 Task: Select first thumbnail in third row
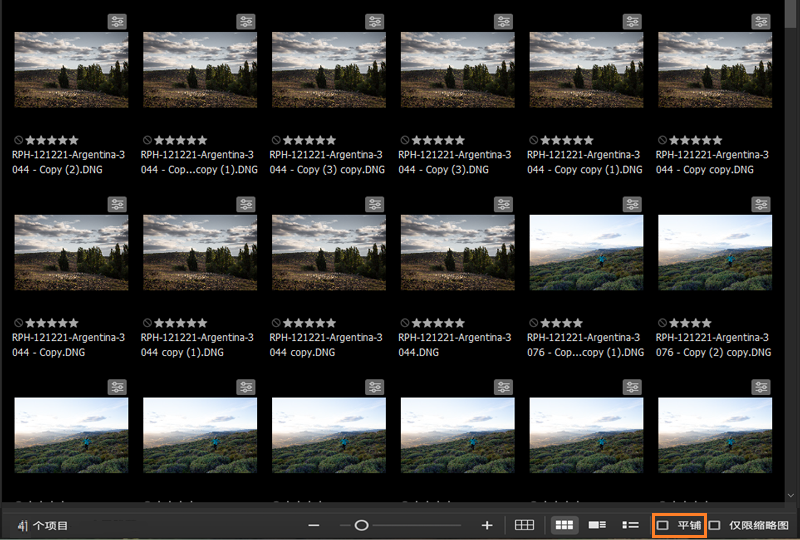click(x=71, y=435)
